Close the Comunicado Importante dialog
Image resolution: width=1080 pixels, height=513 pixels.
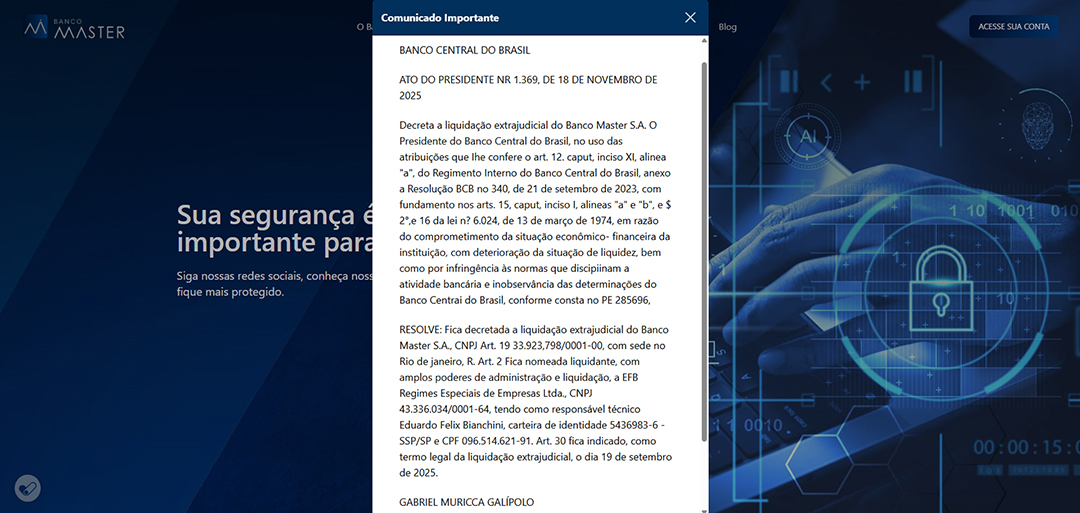click(x=690, y=18)
